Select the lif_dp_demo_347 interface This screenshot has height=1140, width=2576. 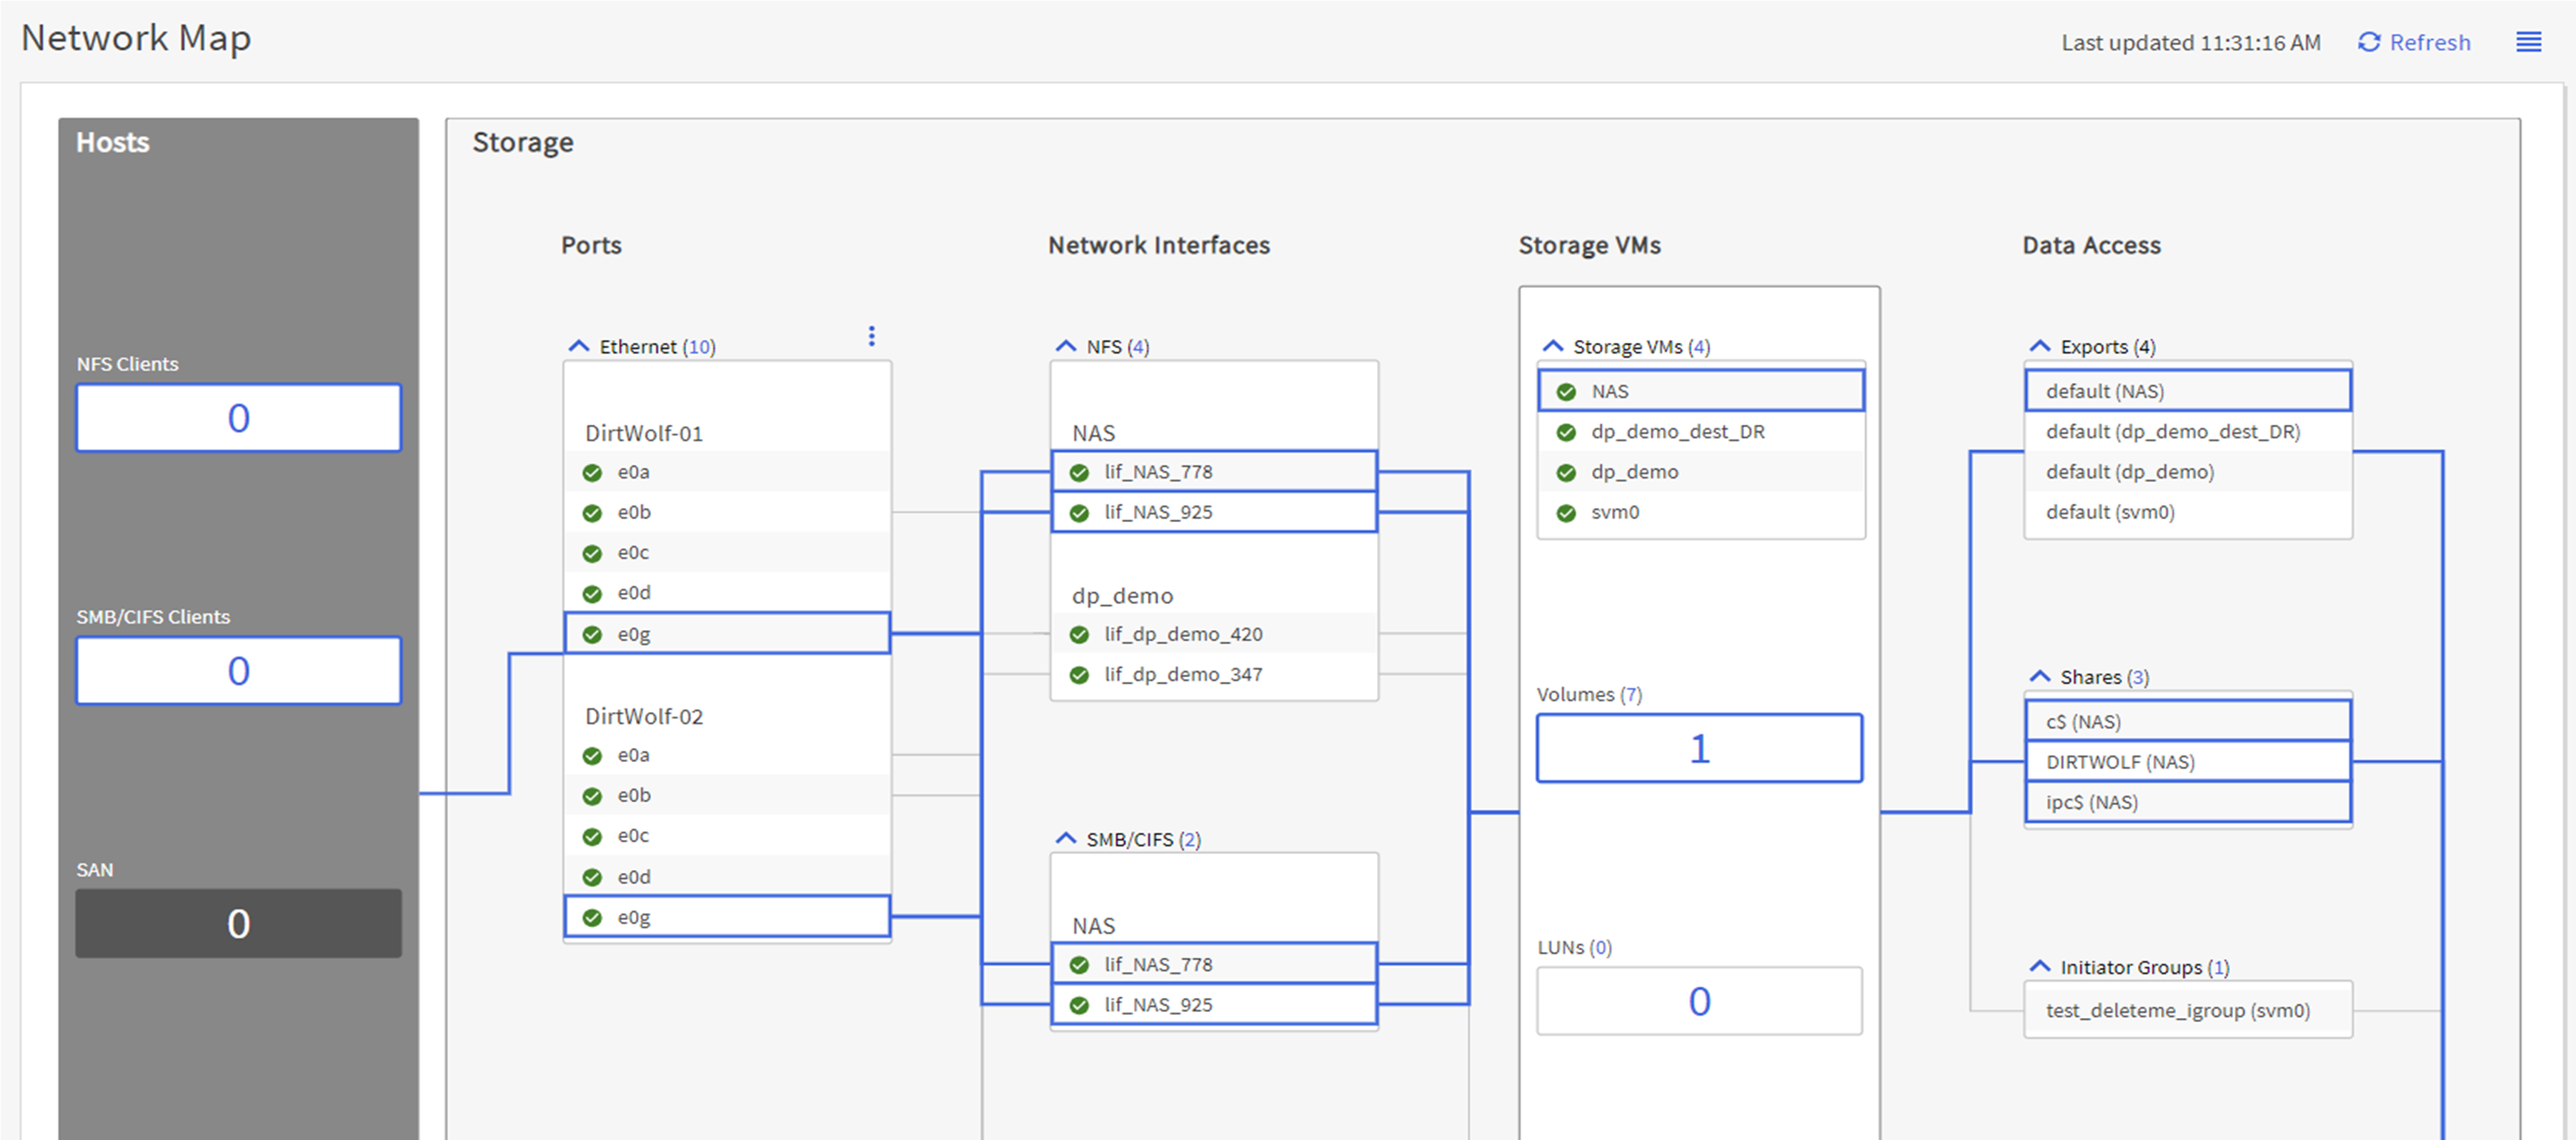pos(1214,674)
